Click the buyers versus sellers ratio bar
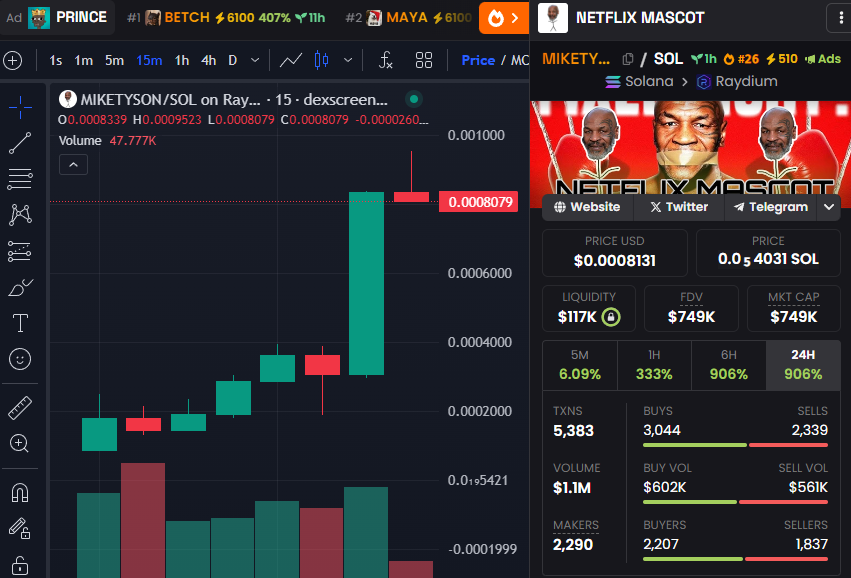 coord(735,559)
